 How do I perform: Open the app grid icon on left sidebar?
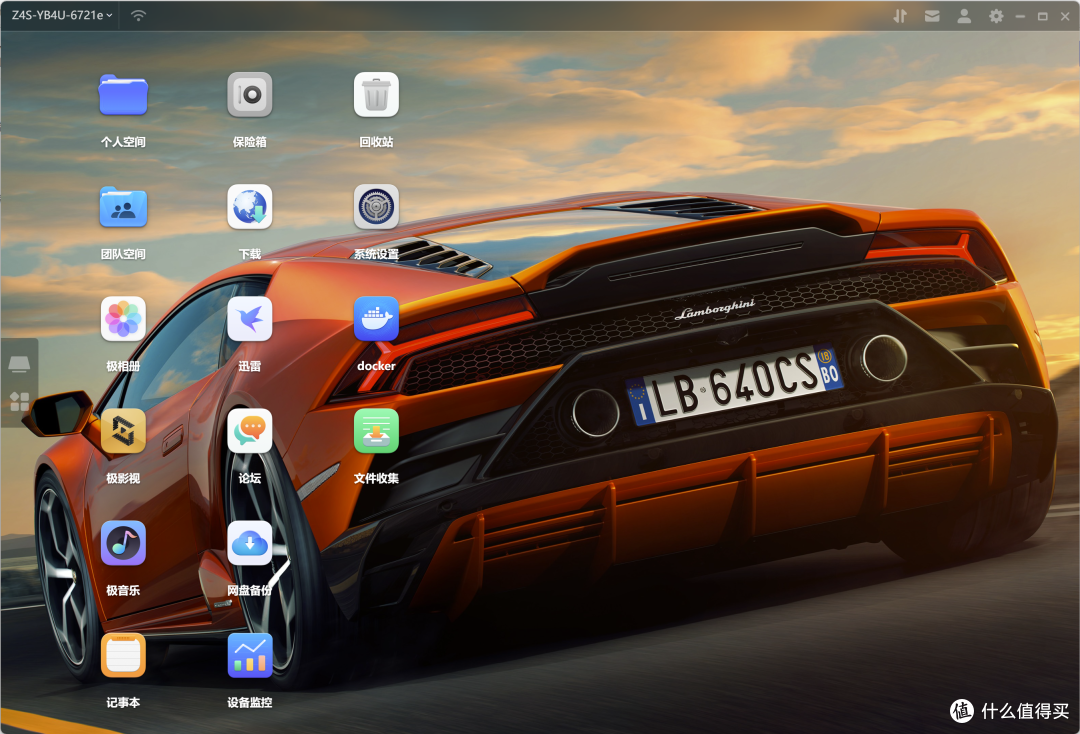[x=19, y=401]
